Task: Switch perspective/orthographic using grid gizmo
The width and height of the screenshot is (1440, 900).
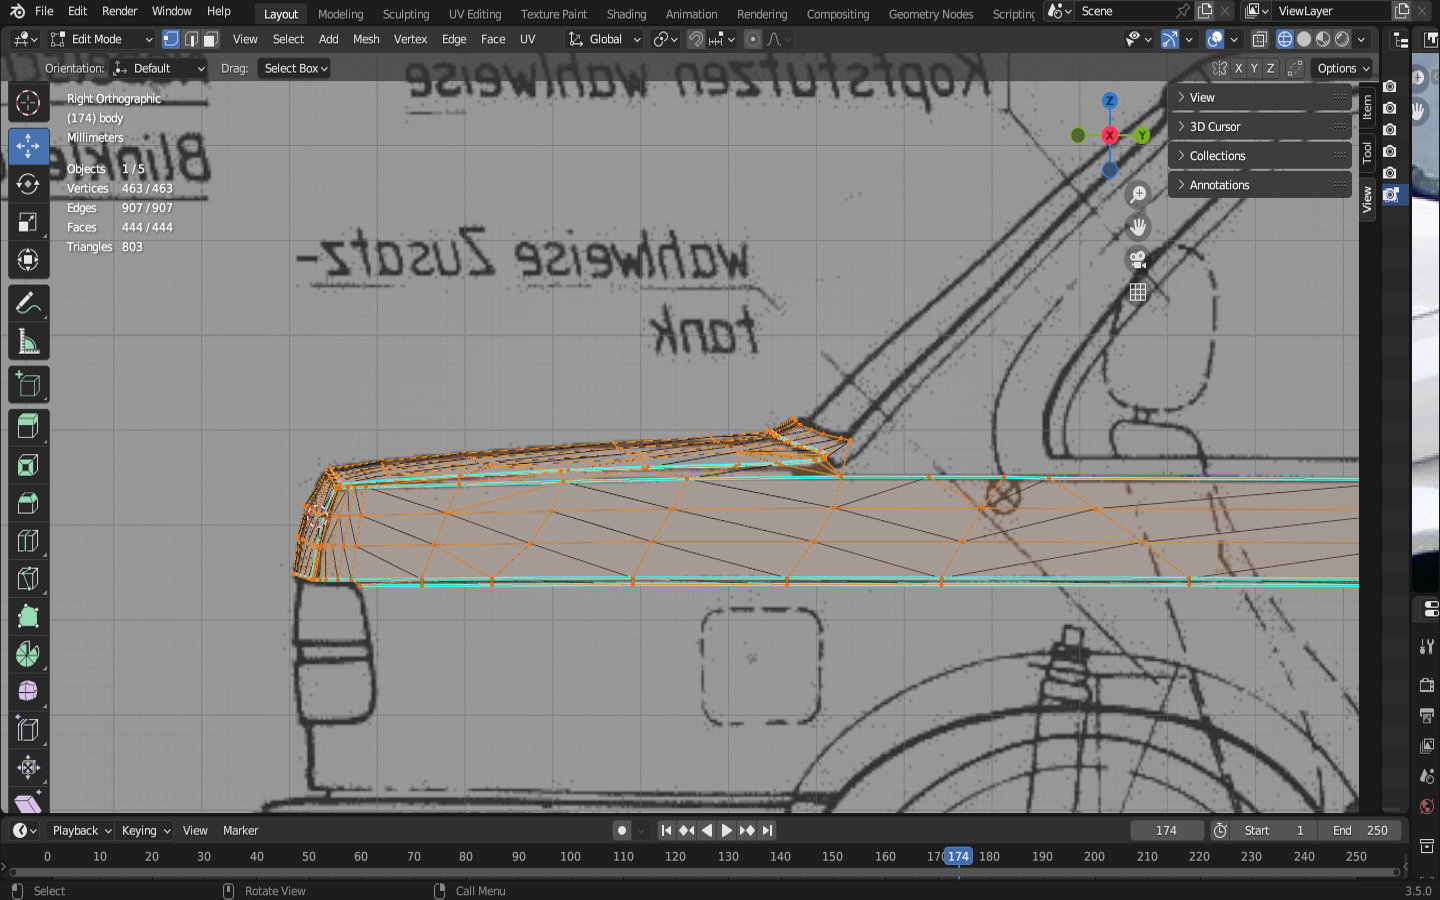Action: 1138,292
